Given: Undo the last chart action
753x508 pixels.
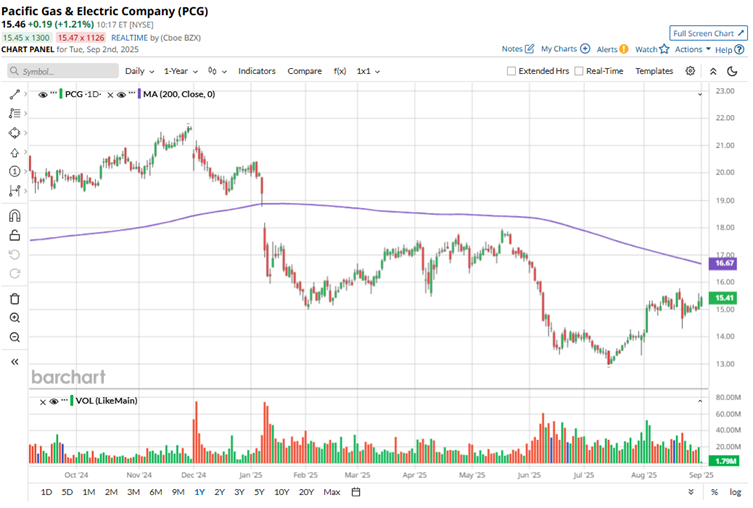Looking at the screenshot, I should pos(15,254).
